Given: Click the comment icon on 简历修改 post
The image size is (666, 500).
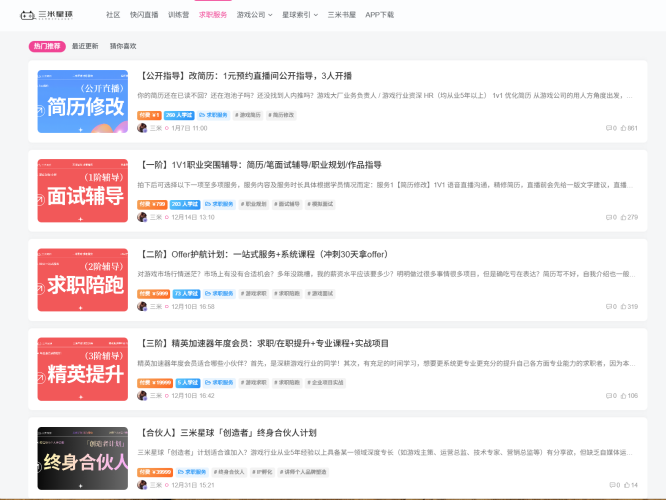Looking at the screenshot, I should 609,128.
